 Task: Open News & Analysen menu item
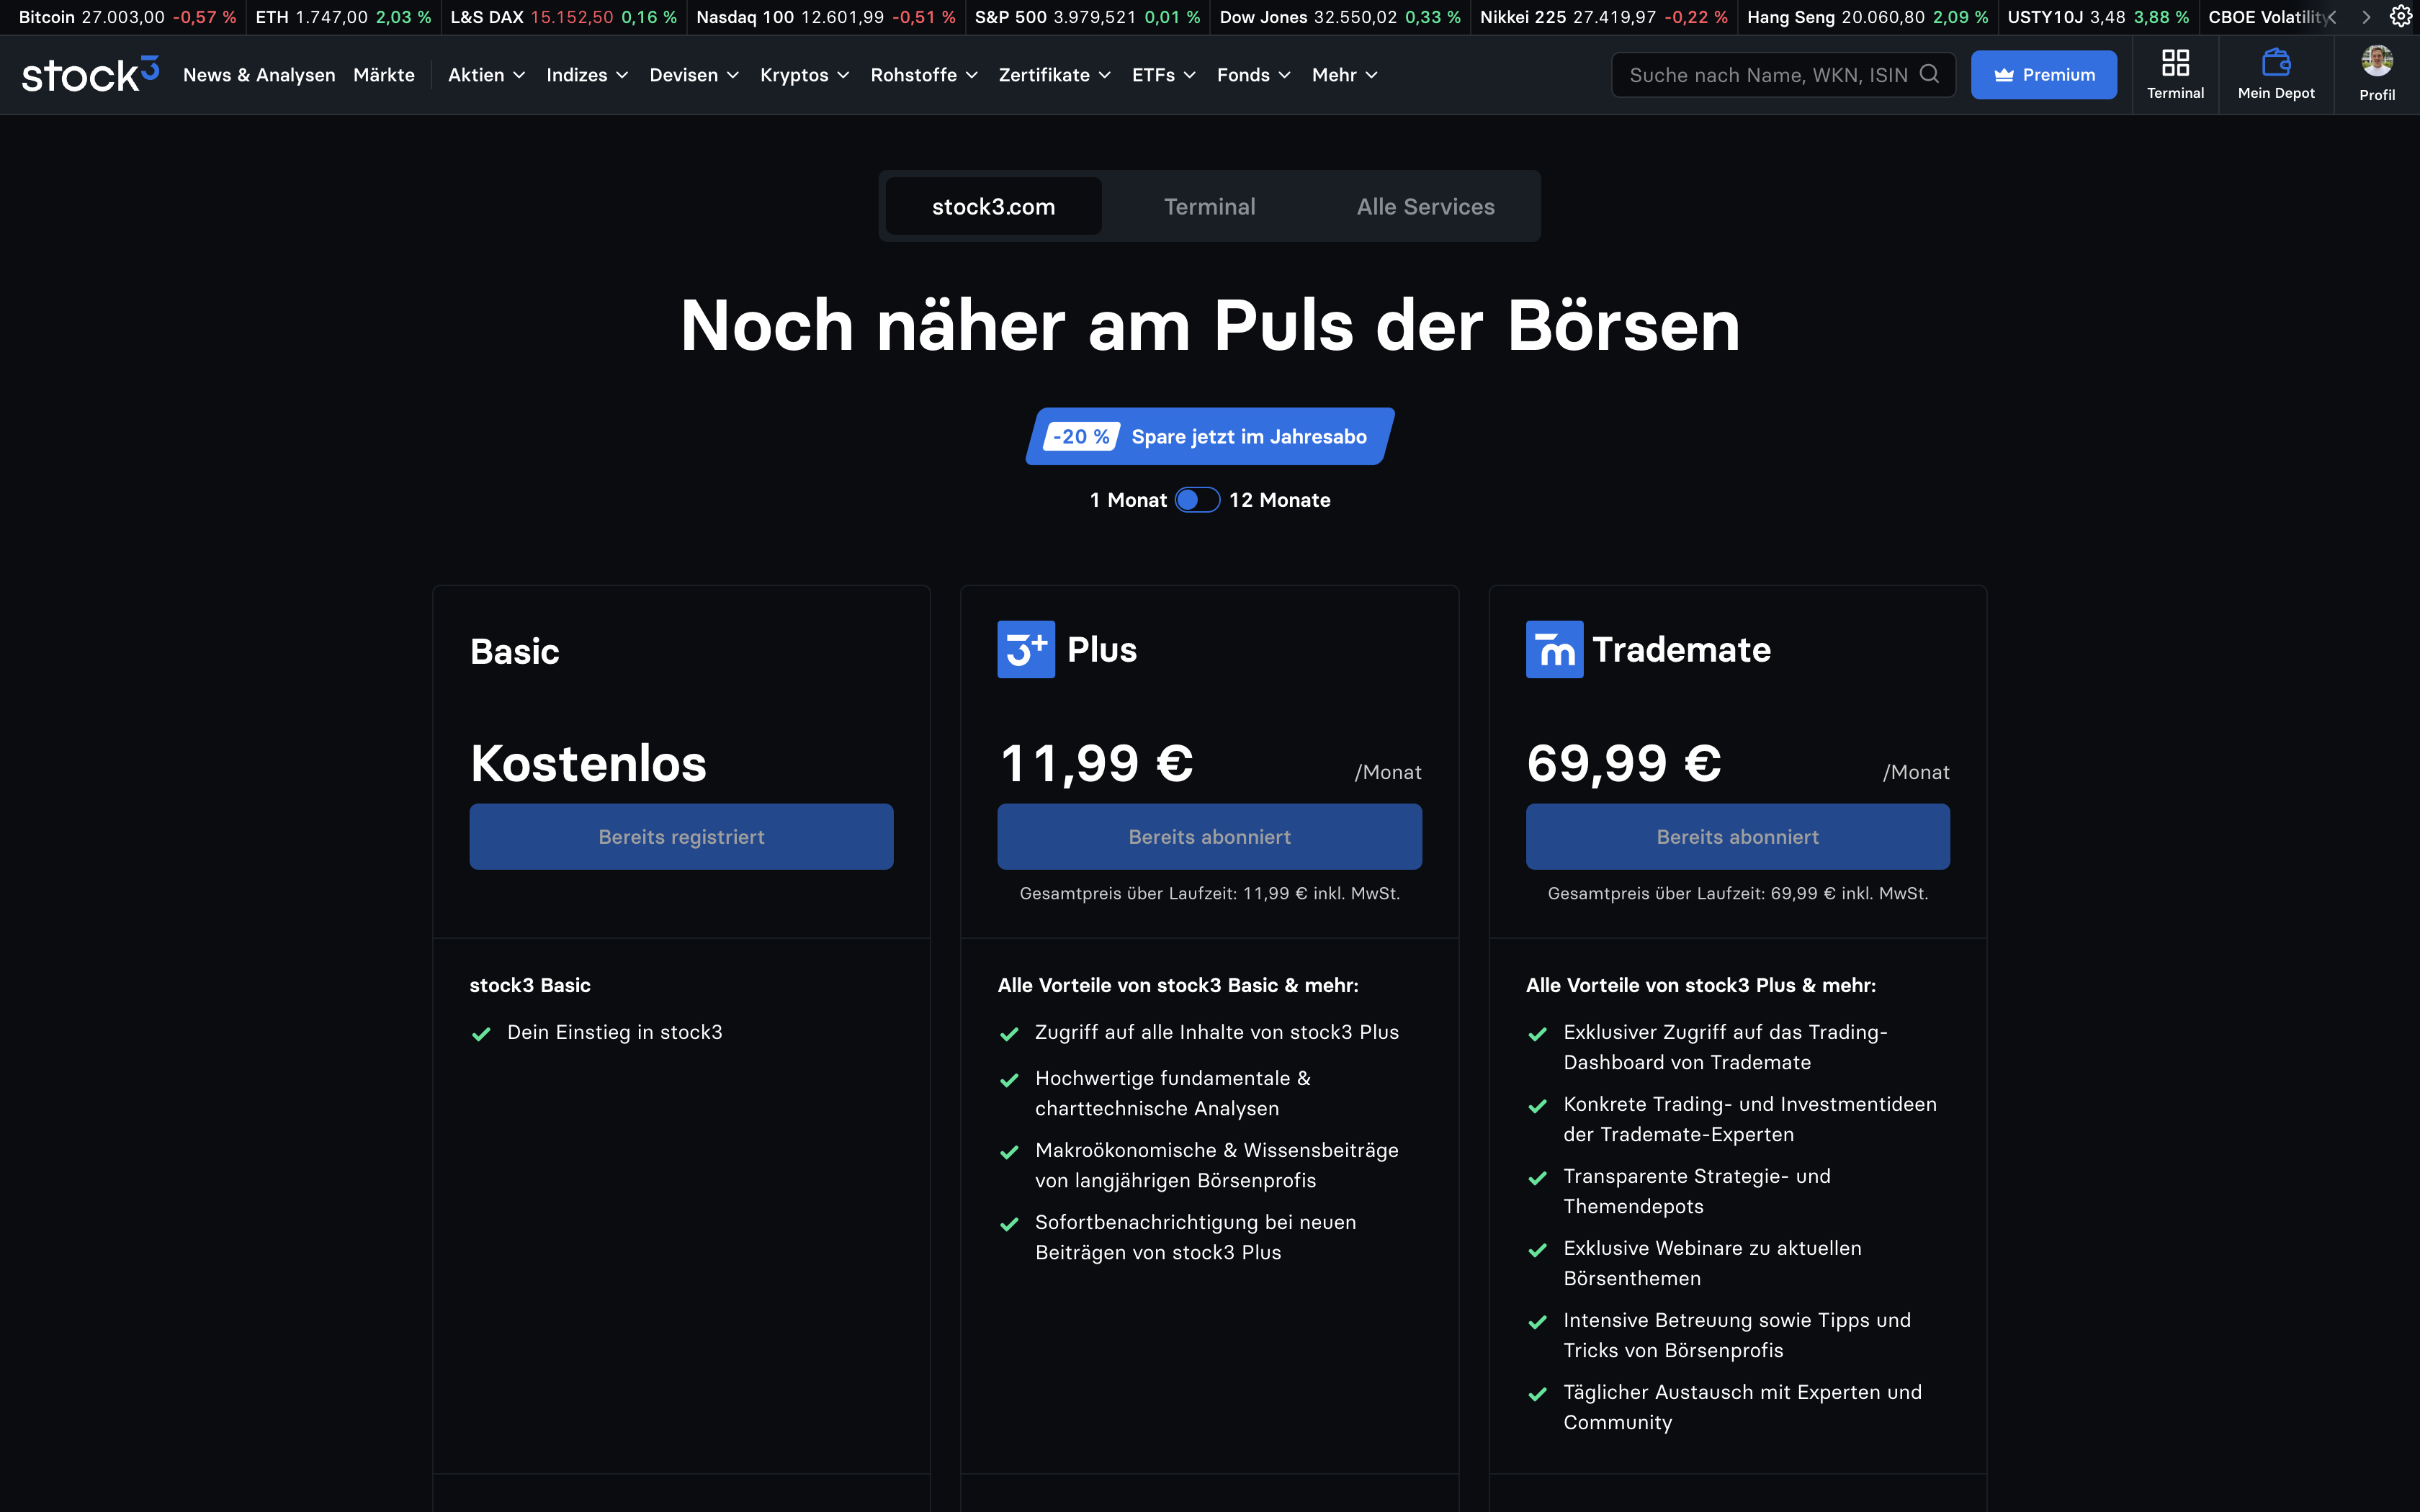pos(259,75)
